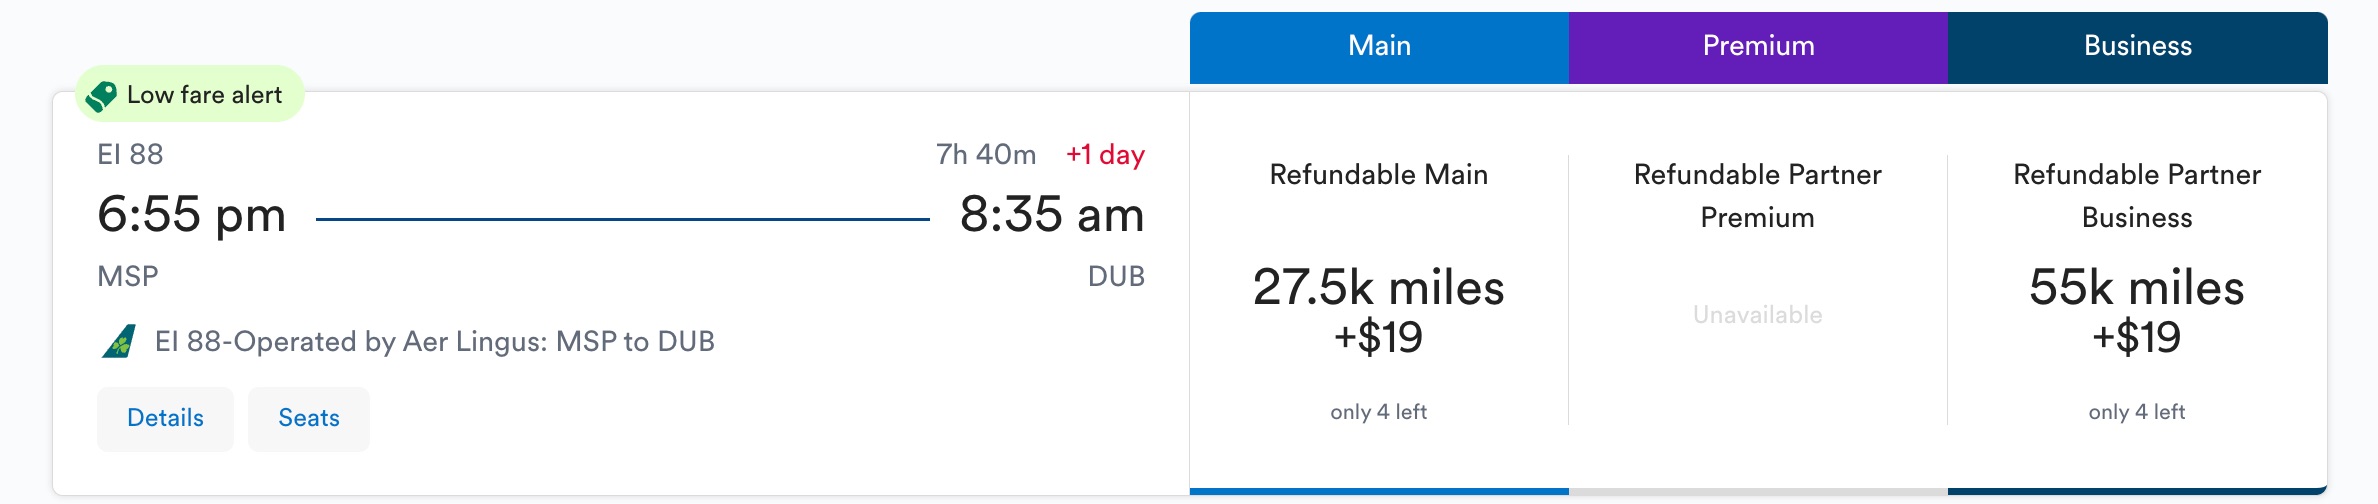The width and height of the screenshot is (2378, 504).
Task: Click the EI 88 flight number
Action: point(130,155)
